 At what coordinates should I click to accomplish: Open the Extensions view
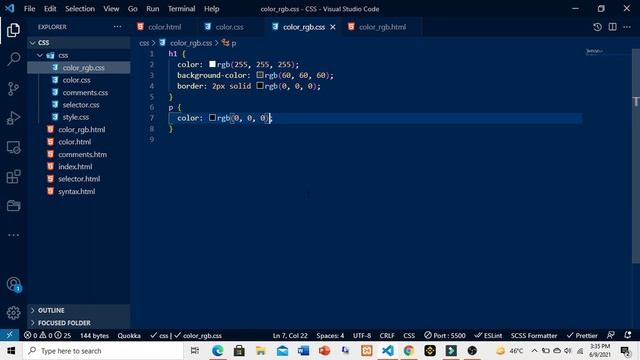[13, 177]
